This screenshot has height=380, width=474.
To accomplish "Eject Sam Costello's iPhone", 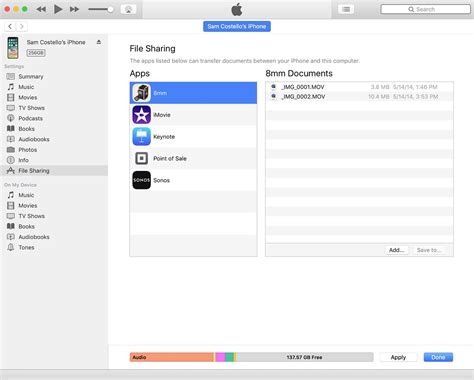I will click(x=99, y=42).
